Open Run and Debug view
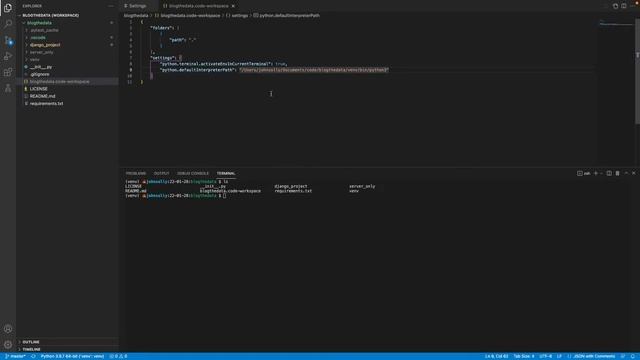The width and height of the screenshot is (640, 360). 8,56
